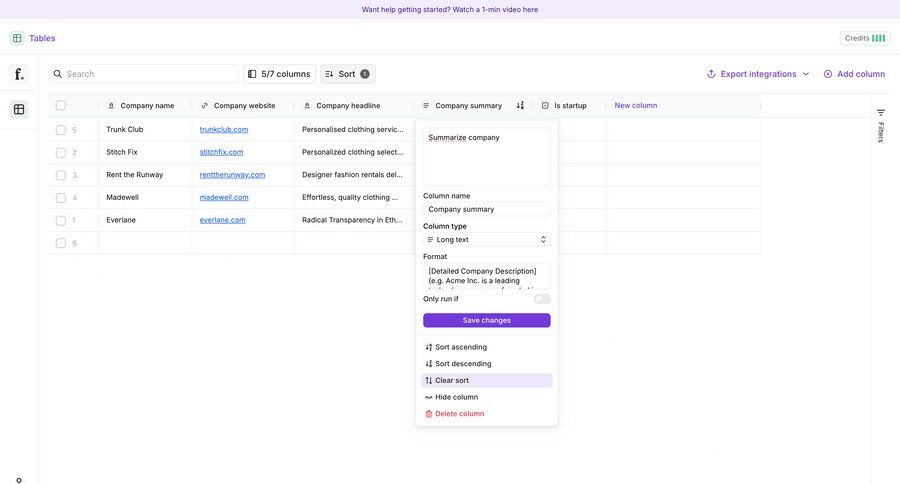Check the Trunk Club row checkbox
Screen dimensions: 900x484
(60, 130)
